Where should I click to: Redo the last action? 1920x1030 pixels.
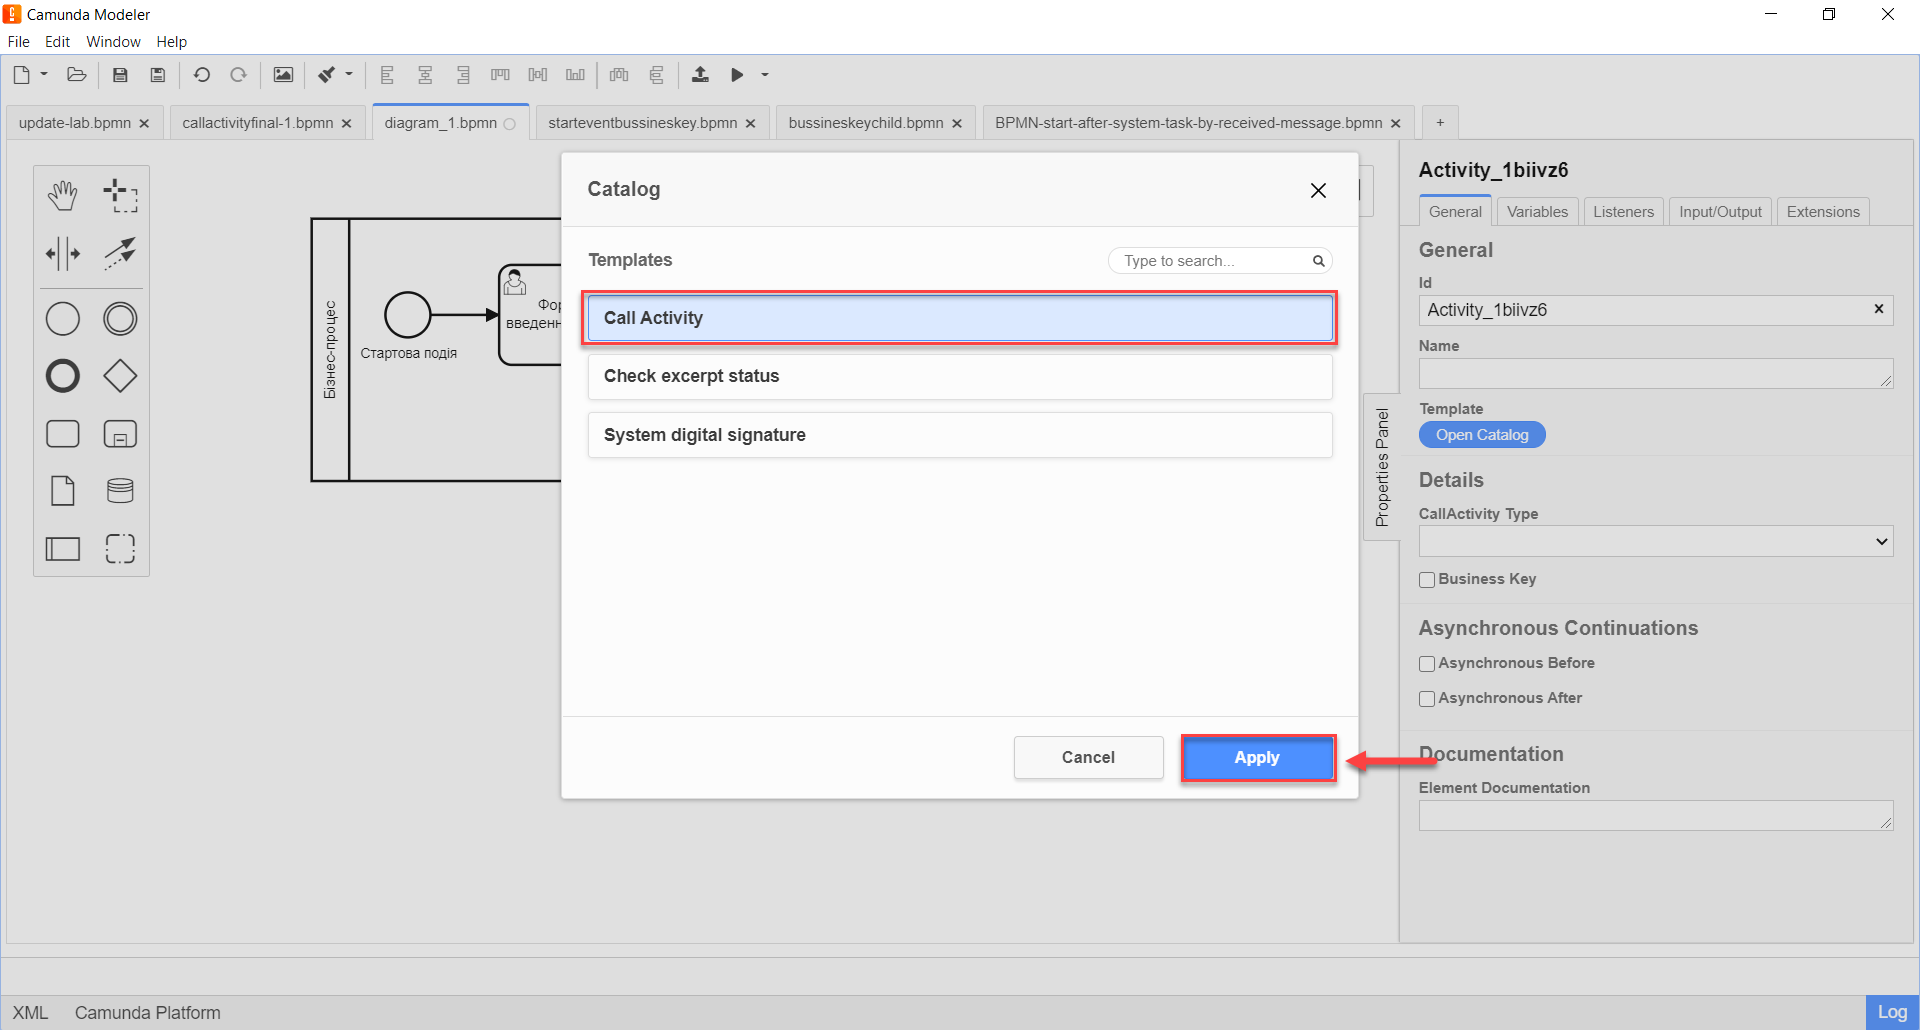click(238, 75)
